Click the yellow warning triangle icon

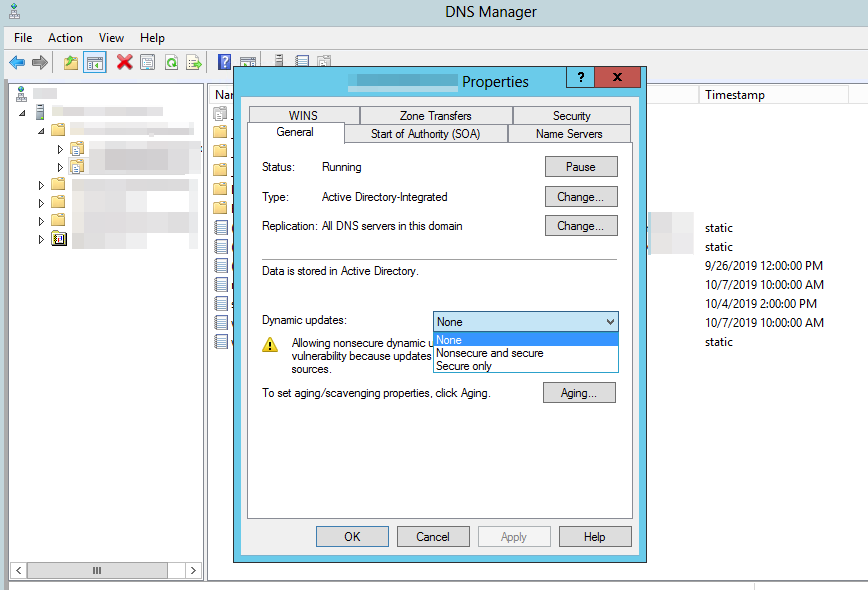click(270, 345)
